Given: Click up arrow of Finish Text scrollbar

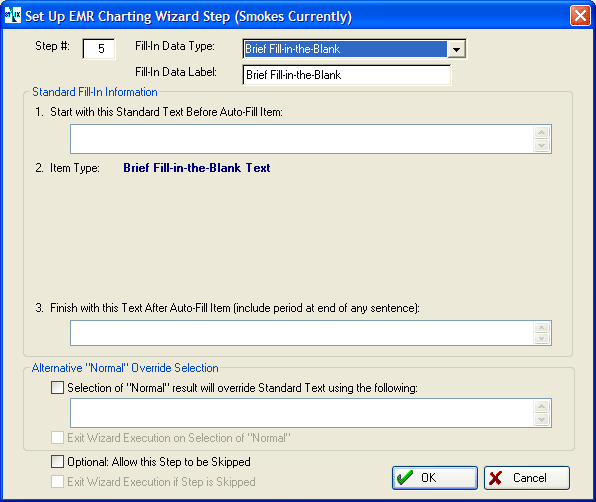Looking at the screenshot, I should point(542,328).
